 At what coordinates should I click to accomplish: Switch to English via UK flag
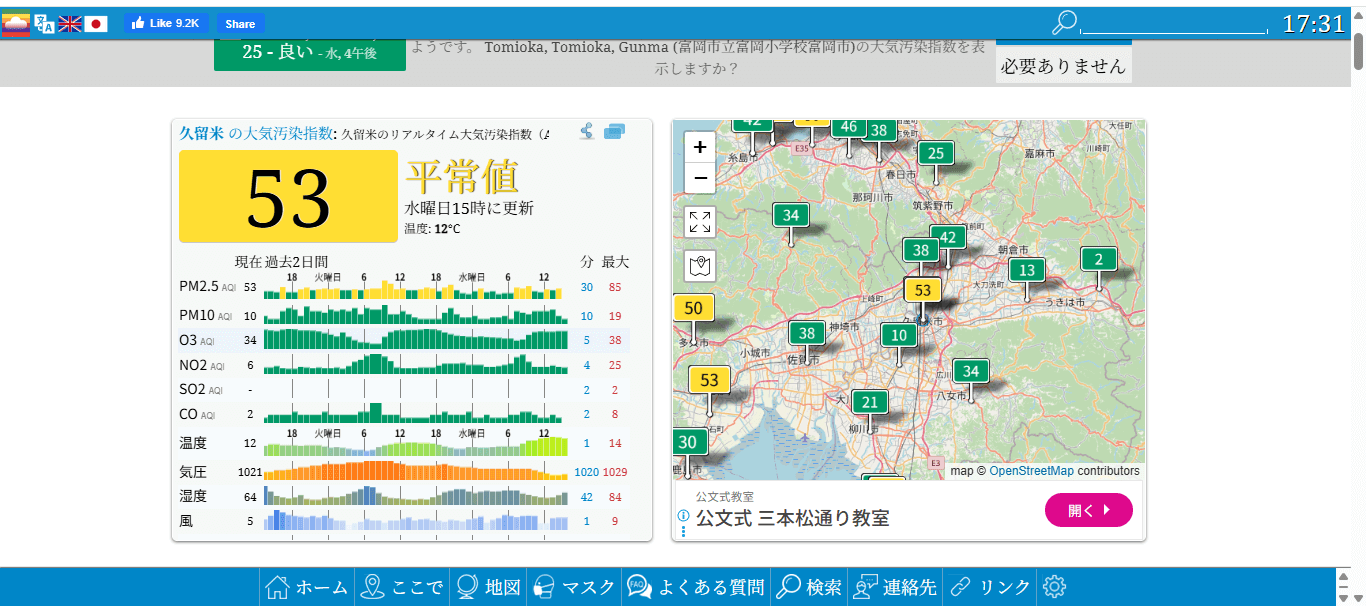pos(70,24)
